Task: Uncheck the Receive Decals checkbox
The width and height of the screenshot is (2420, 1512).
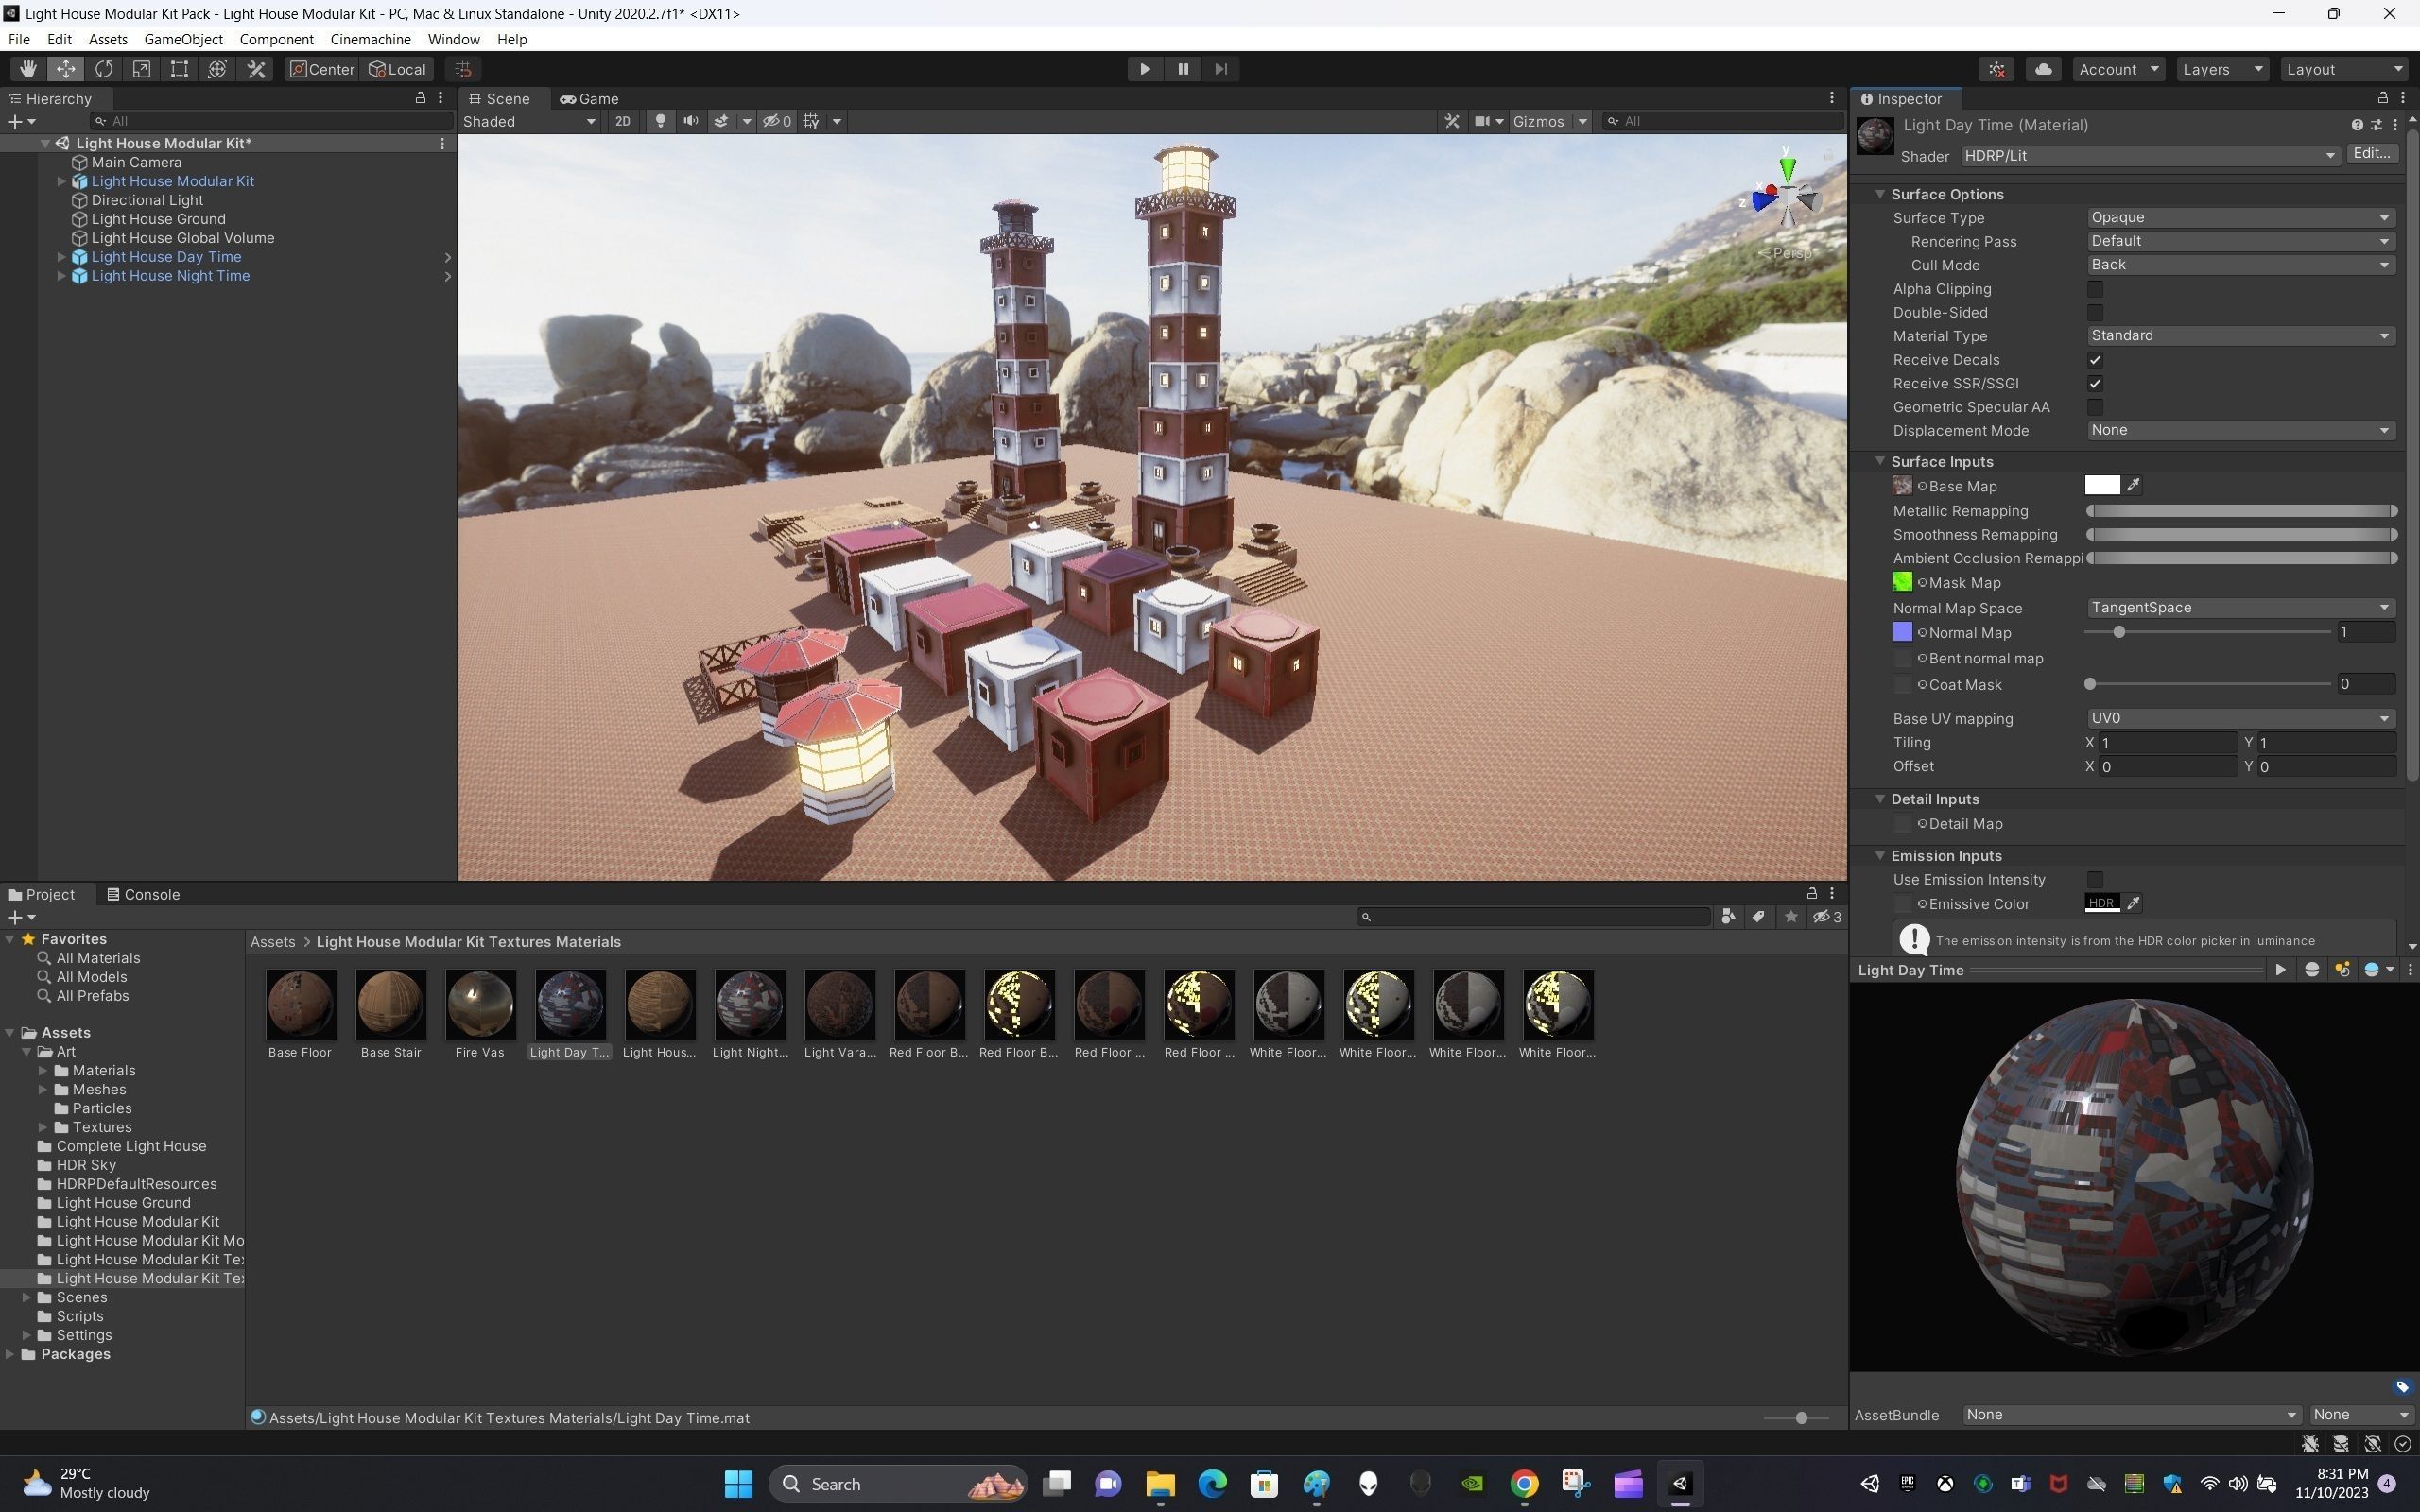Action: pos(2095,360)
